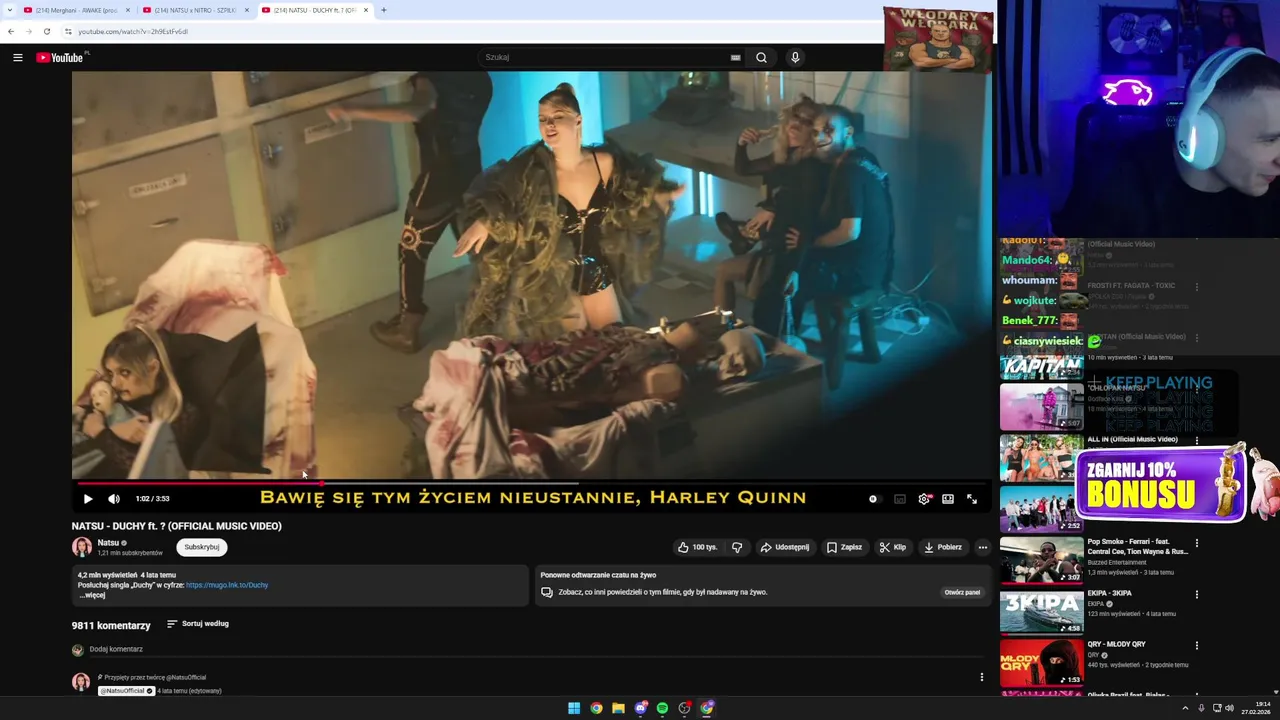
Task: Share the video via Udostępnij
Action: point(785,547)
